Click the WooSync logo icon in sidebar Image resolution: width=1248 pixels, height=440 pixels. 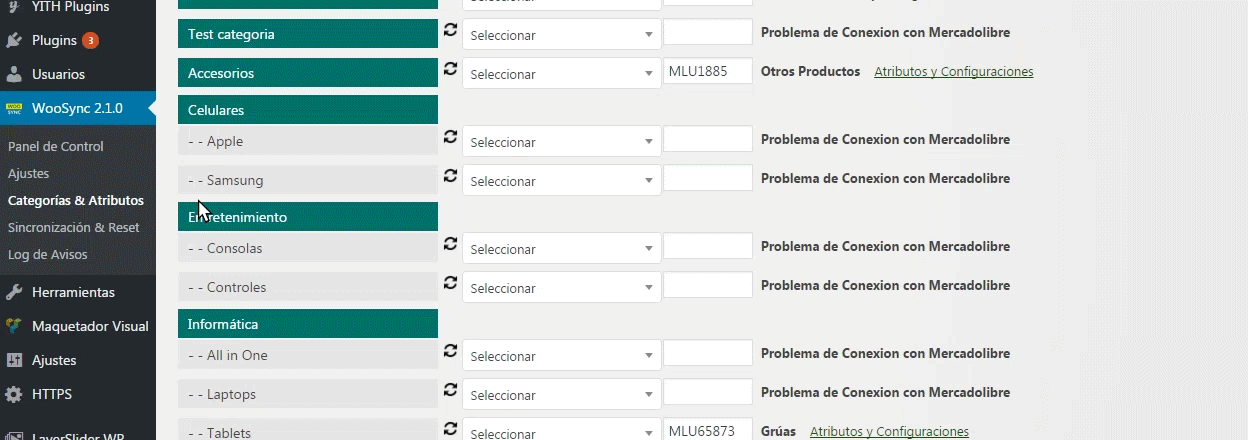[14, 108]
